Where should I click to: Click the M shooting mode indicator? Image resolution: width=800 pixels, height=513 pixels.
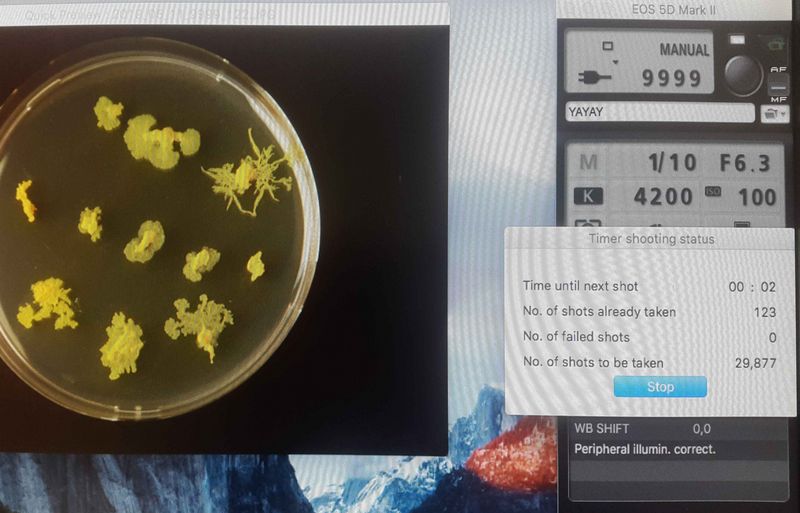point(588,162)
